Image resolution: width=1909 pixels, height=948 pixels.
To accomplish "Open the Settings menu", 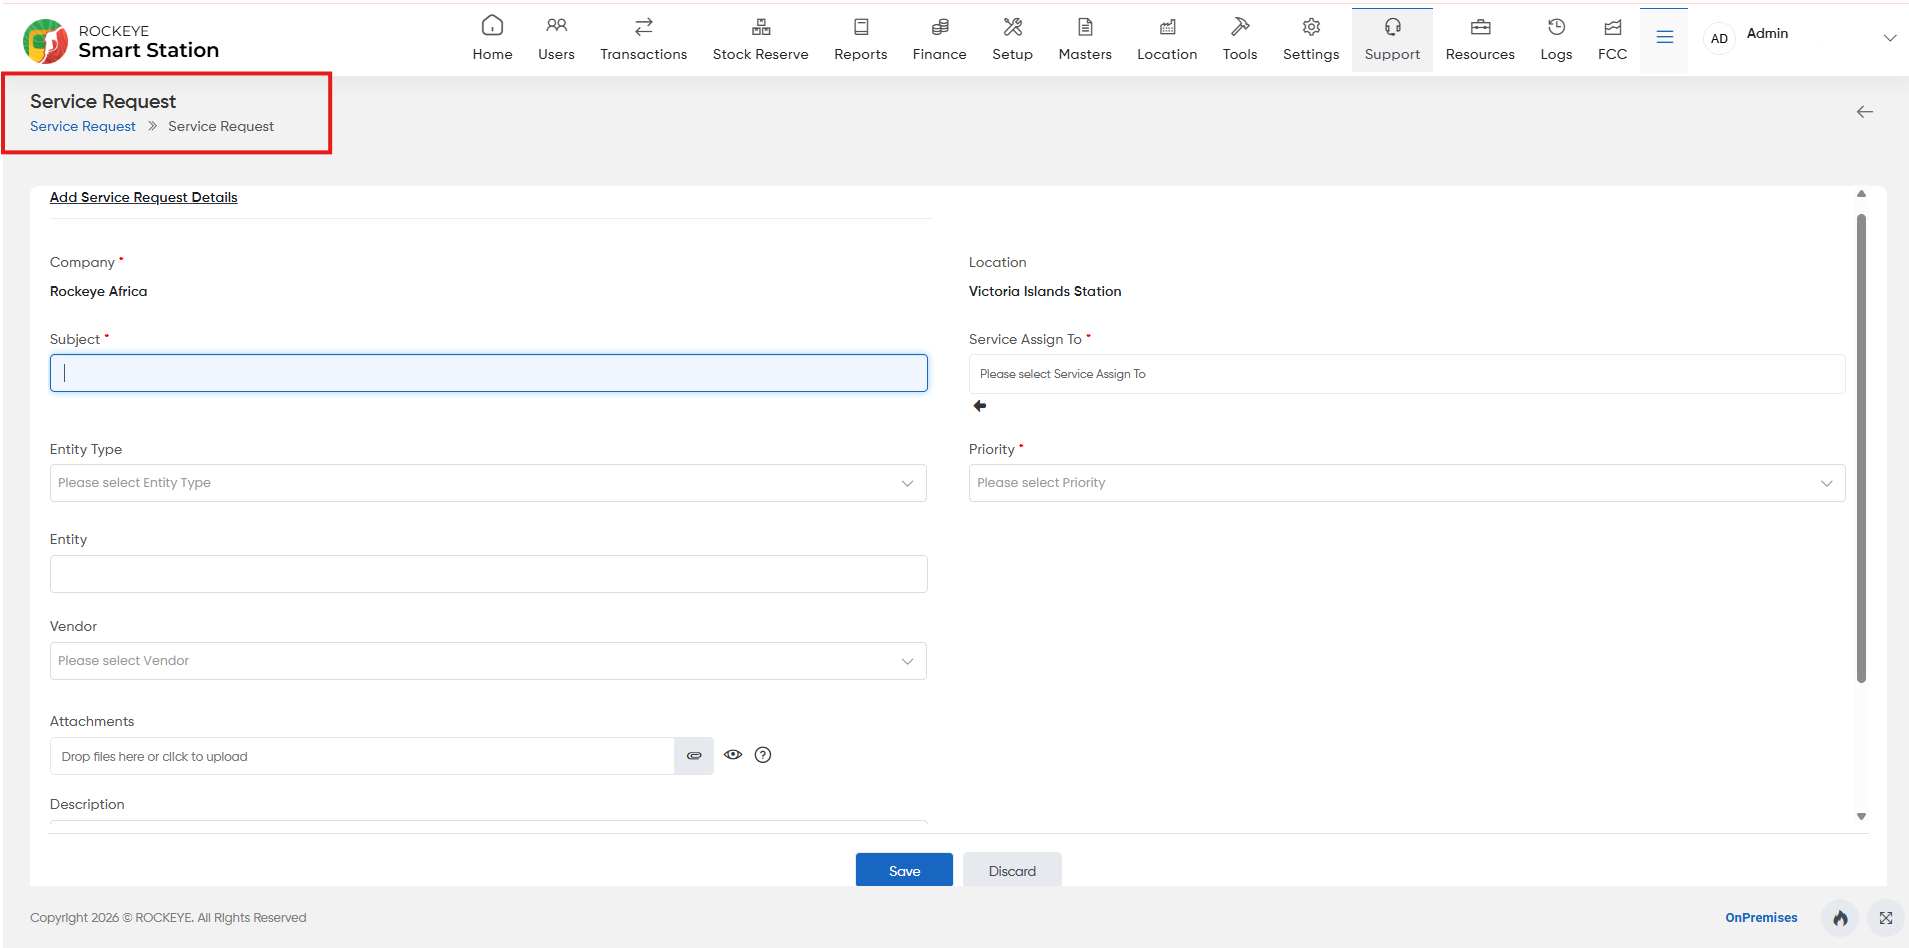I will pos(1310,39).
